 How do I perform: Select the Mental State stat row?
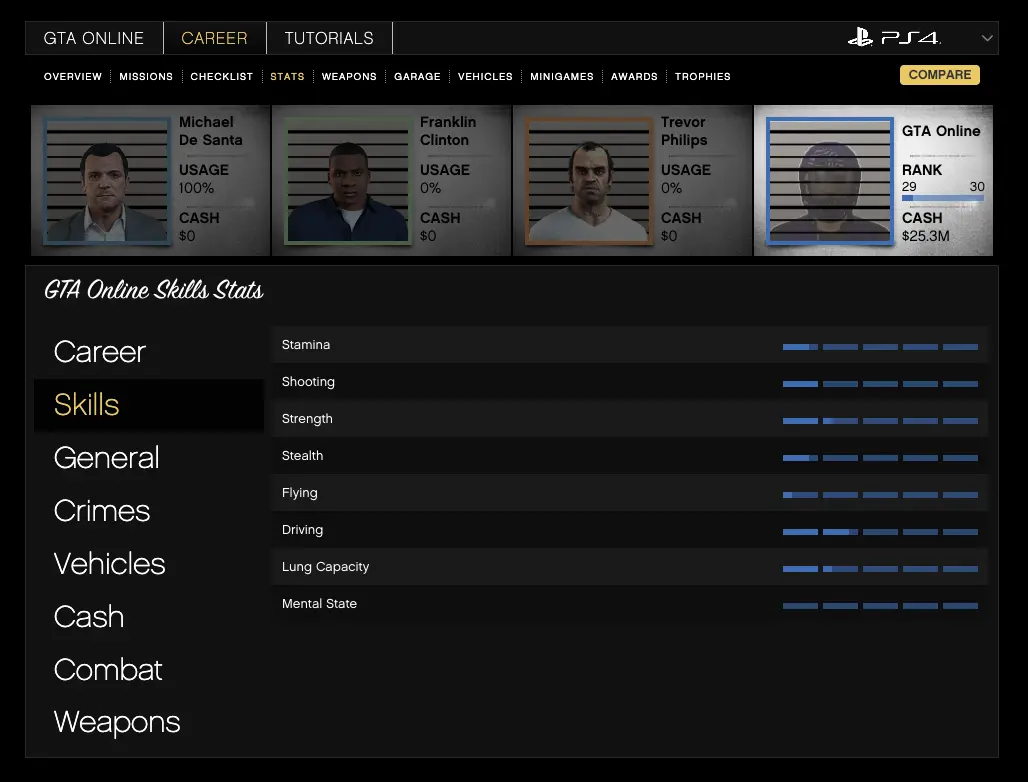point(629,604)
